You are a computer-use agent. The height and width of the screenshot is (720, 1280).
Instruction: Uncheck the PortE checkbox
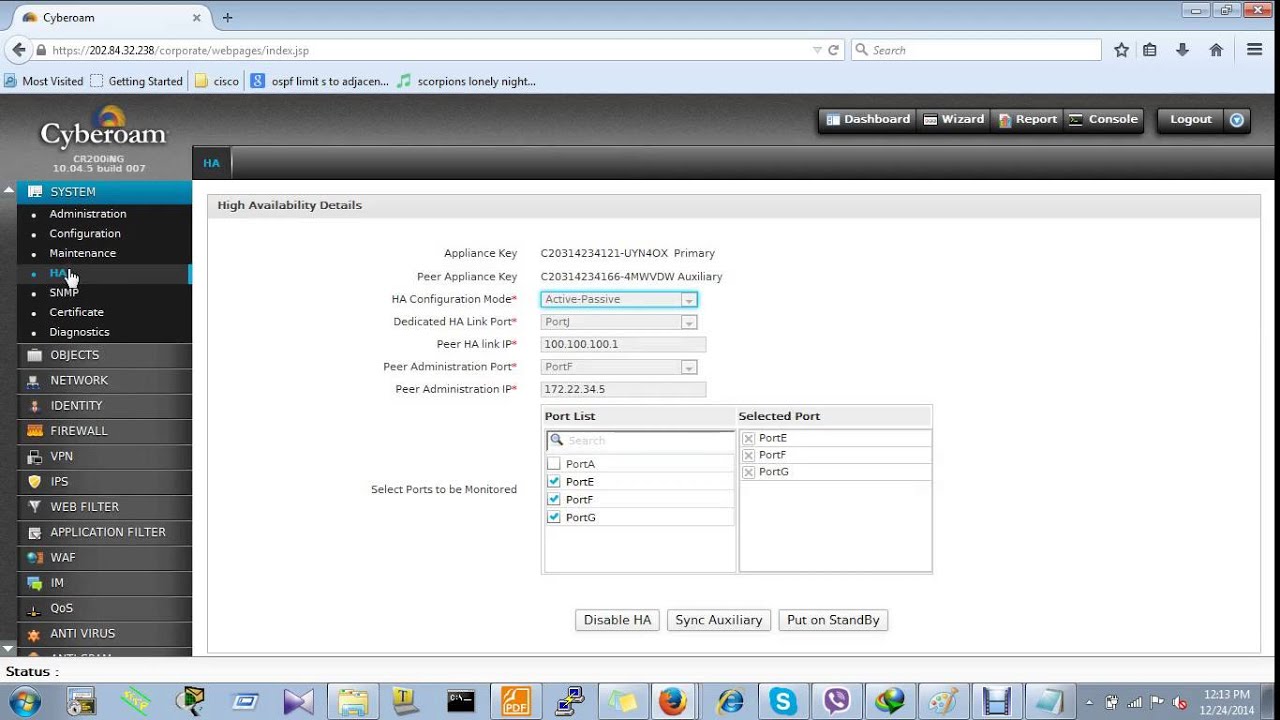pos(554,482)
